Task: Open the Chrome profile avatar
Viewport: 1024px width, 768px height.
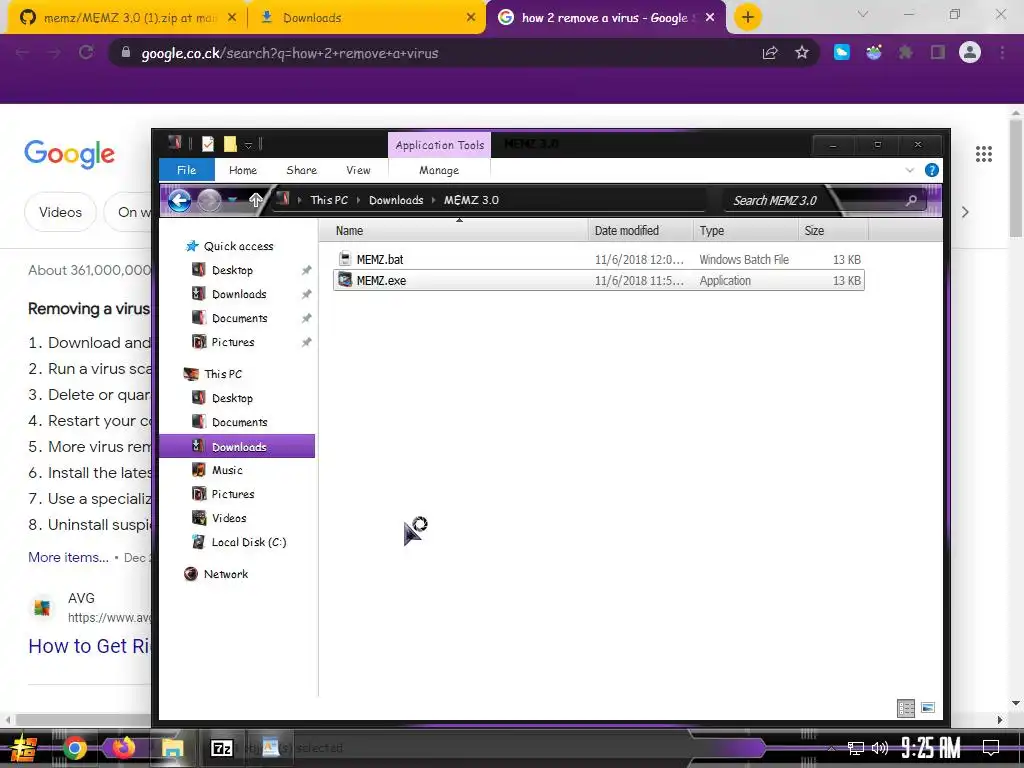Action: point(970,52)
